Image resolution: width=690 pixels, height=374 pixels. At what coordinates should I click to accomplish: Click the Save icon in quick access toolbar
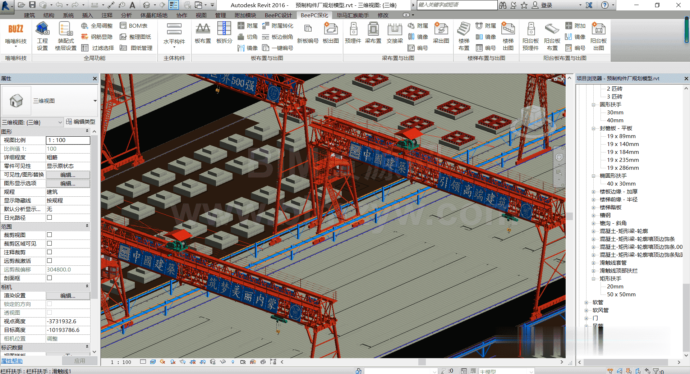[x=32, y=5]
